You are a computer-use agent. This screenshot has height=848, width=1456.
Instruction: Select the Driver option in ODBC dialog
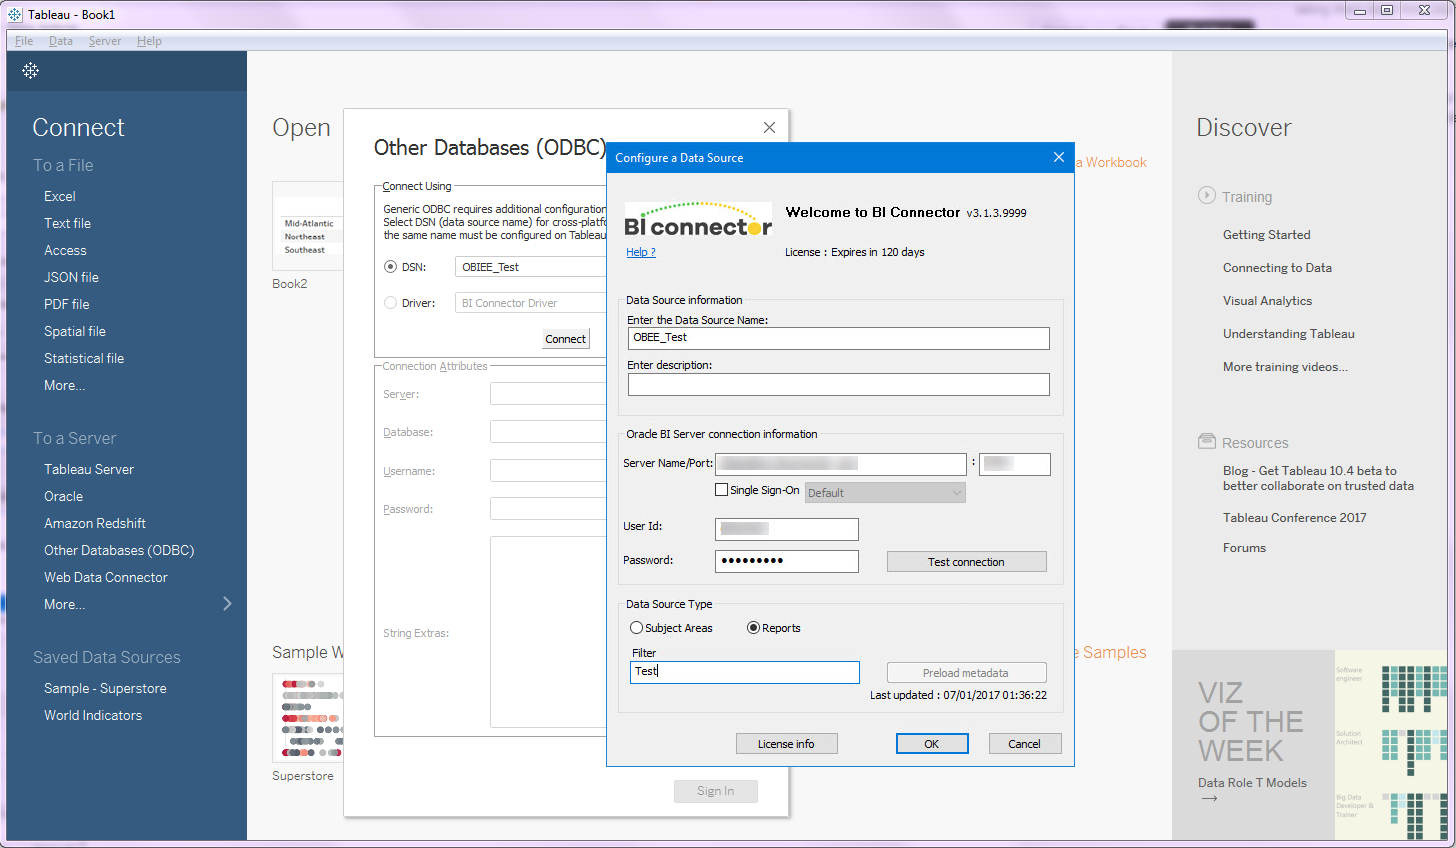click(x=391, y=302)
